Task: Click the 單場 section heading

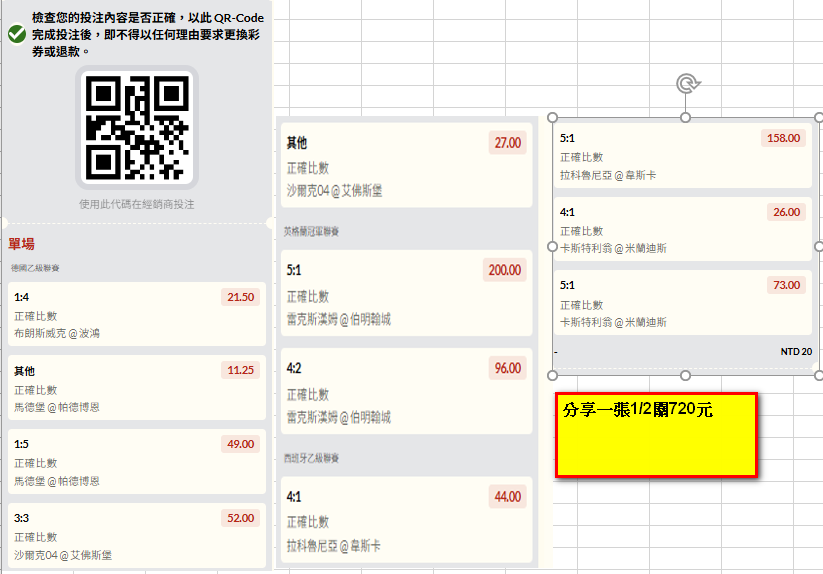Action: click(x=23, y=244)
